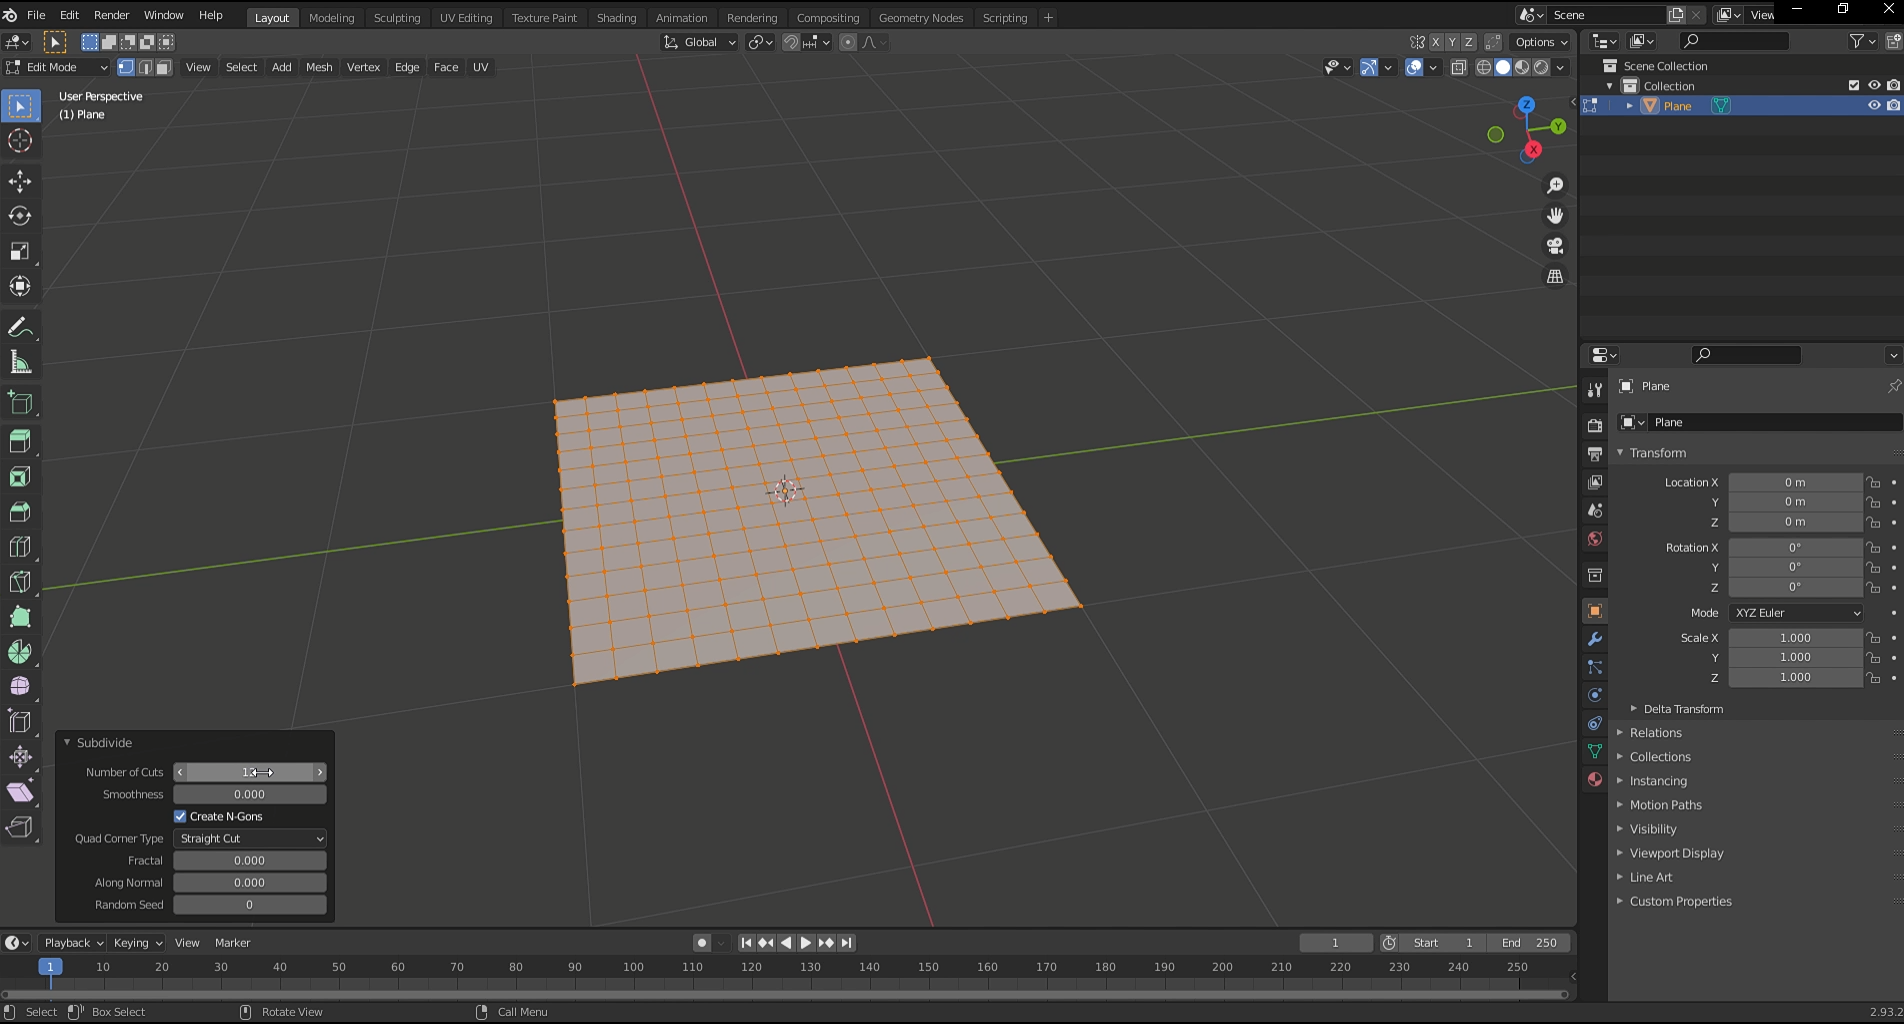Adjust the Smoothness slider
1904x1024 pixels.
pos(250,794)
